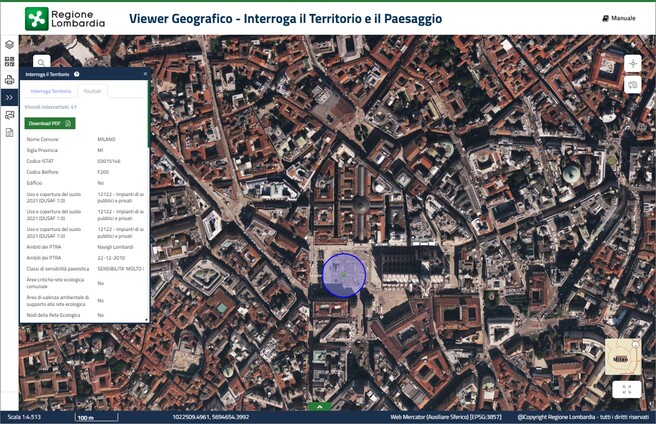Screen dimensions: 656x424
Task: Click the Vincoli Intercettati: 41 text
Action: 50,107
